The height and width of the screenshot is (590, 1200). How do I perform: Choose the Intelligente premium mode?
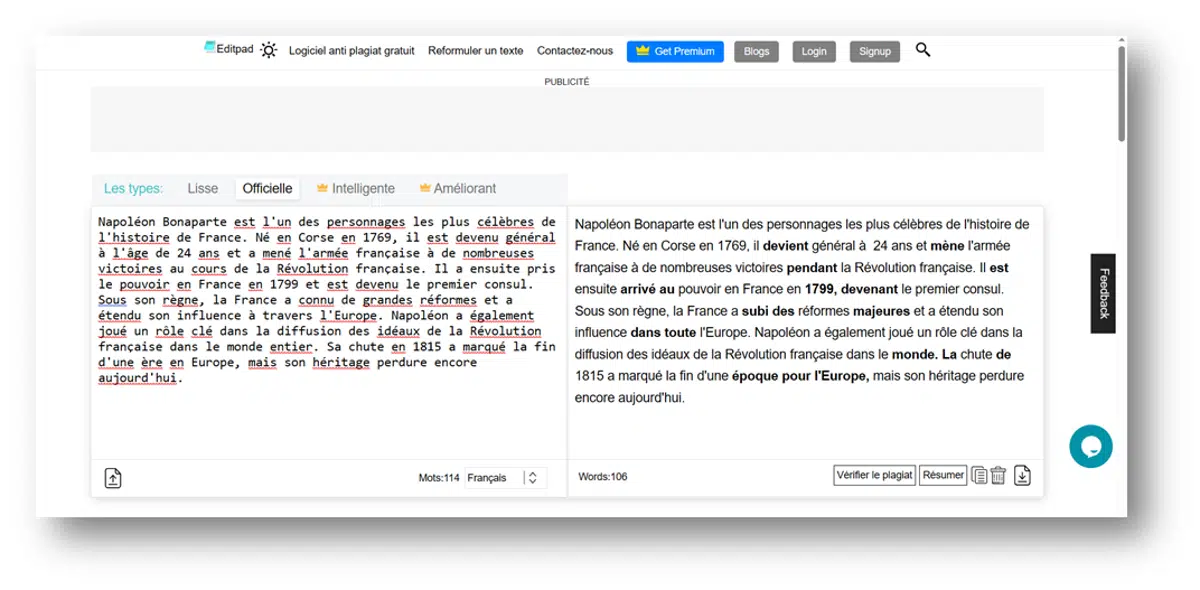pos(355,188)
